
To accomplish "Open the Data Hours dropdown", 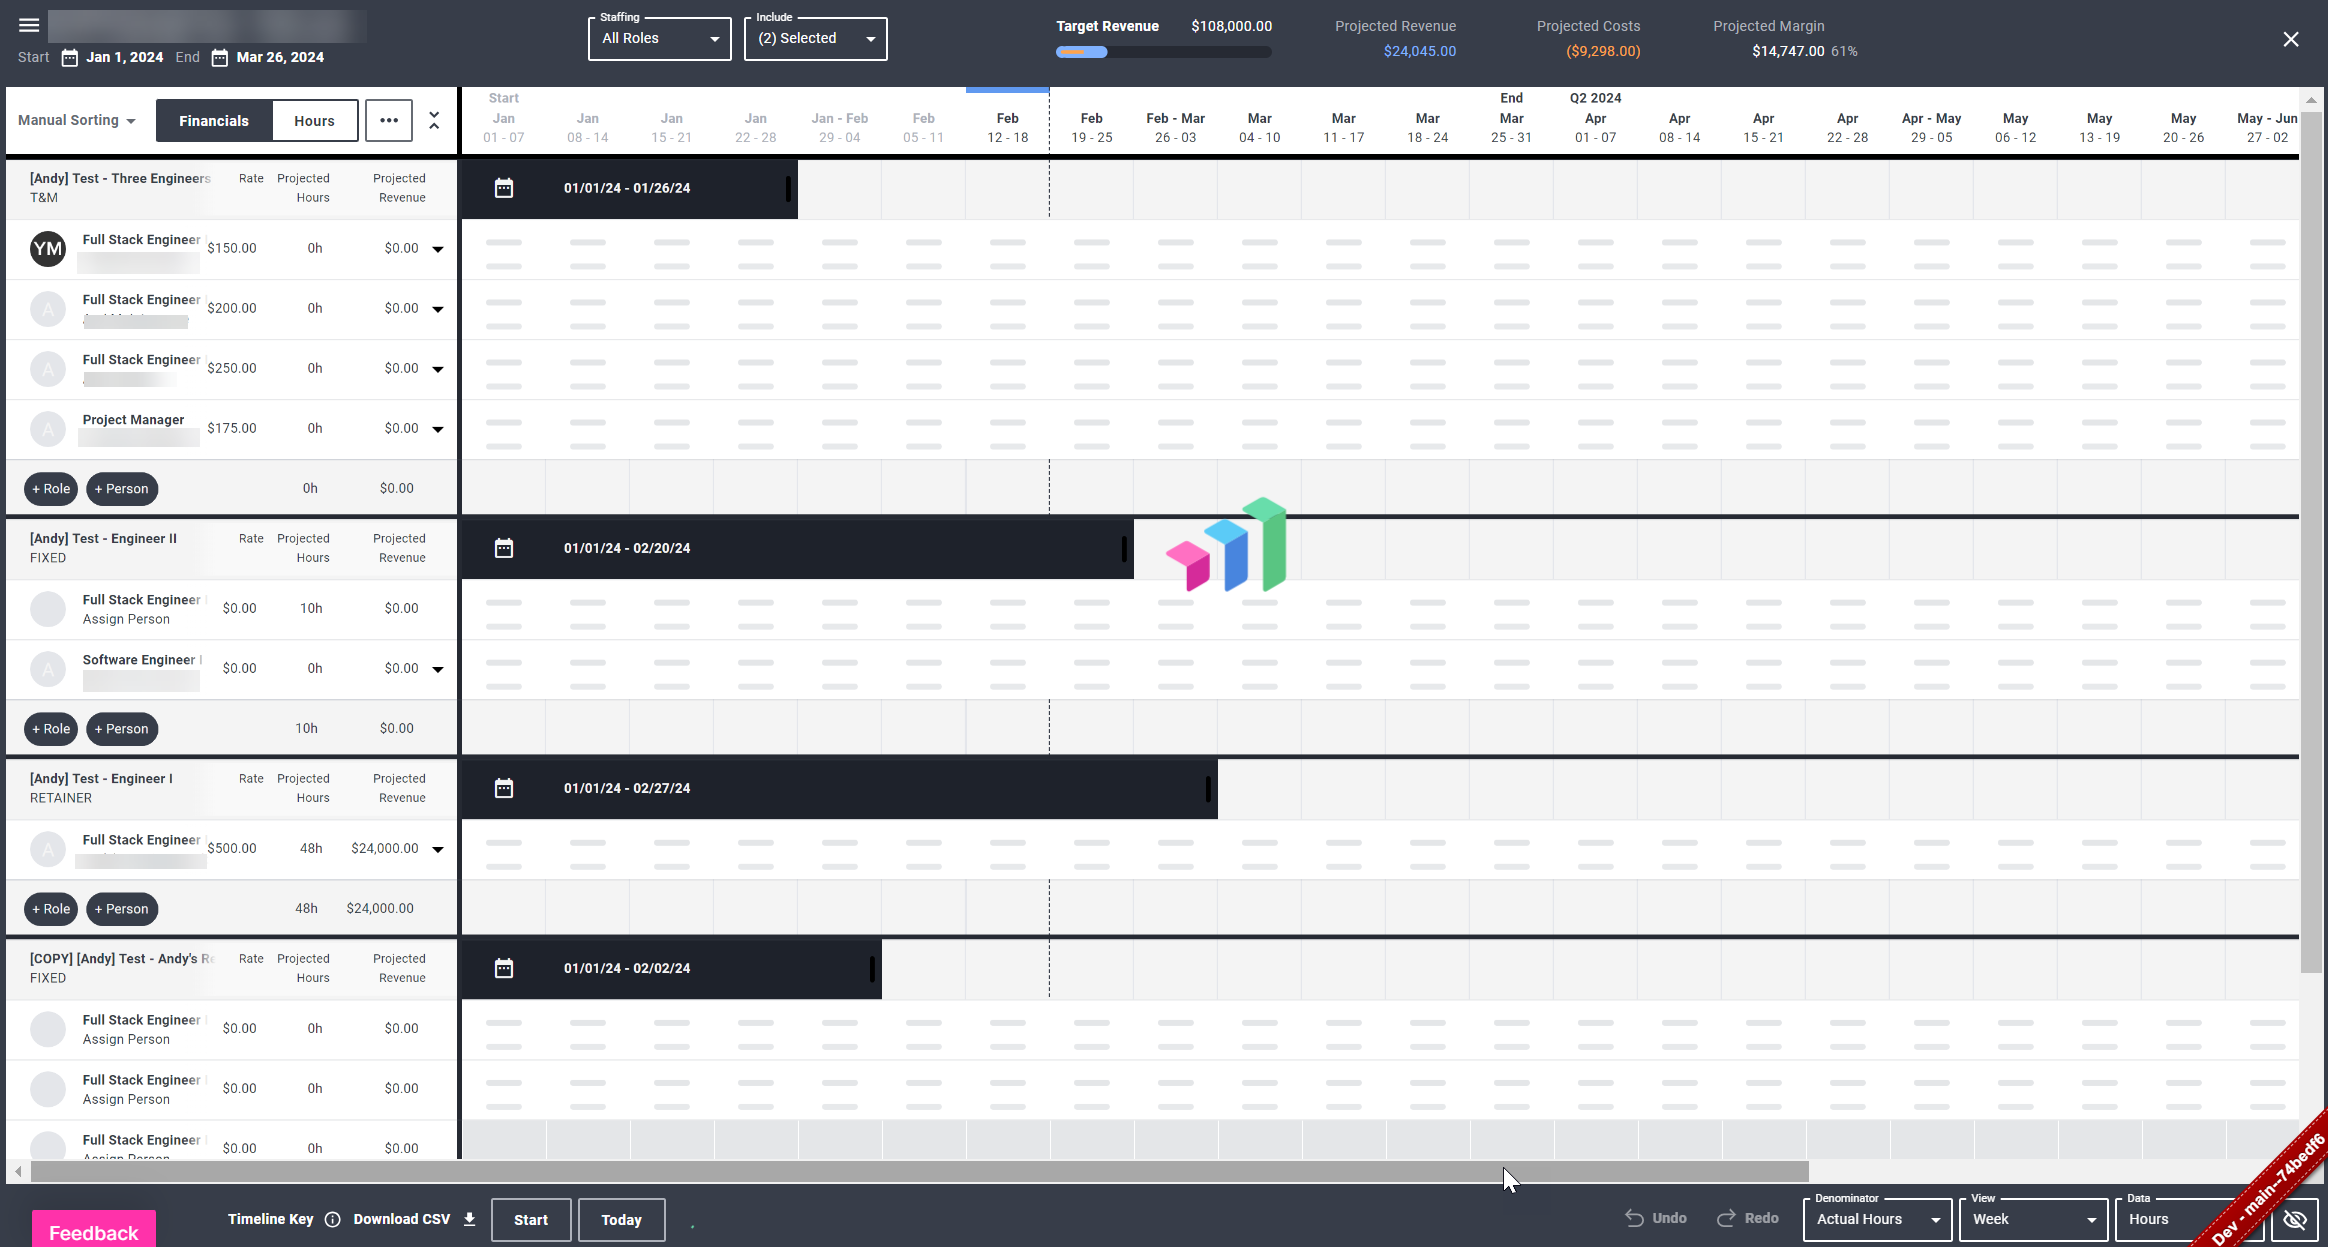I will 2190,1219.
